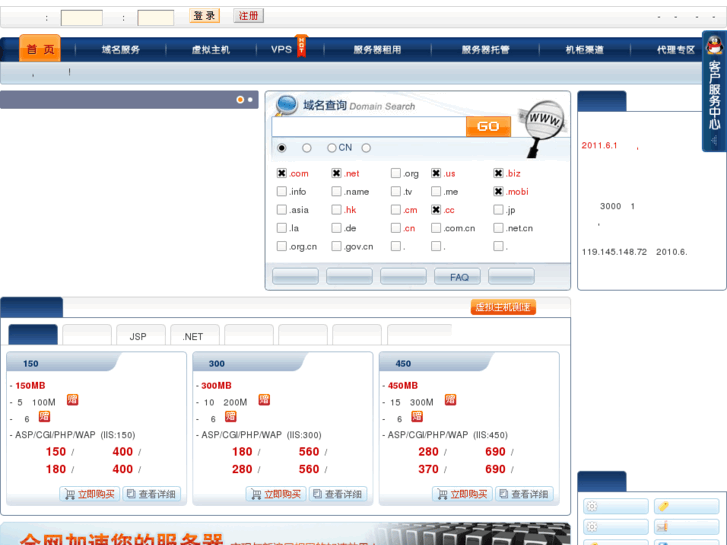The width and height of the screenshot is (727, 545).
Task: Open the 域名服务 menu item
Action: pyautogui.click(x=121, y=50)
